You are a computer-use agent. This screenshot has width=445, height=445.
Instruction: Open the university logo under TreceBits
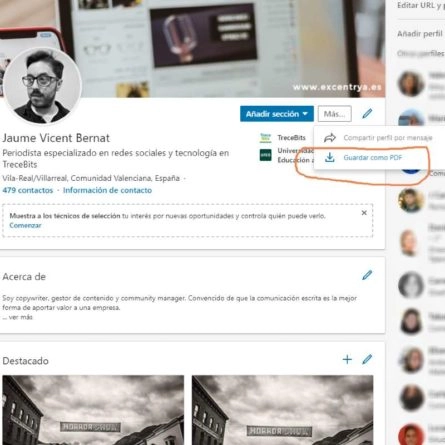(266, 155)
